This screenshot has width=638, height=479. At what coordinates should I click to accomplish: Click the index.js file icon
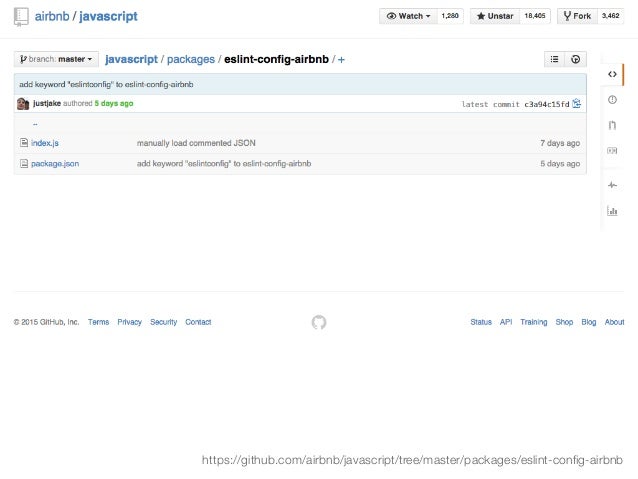pos(24,143)
